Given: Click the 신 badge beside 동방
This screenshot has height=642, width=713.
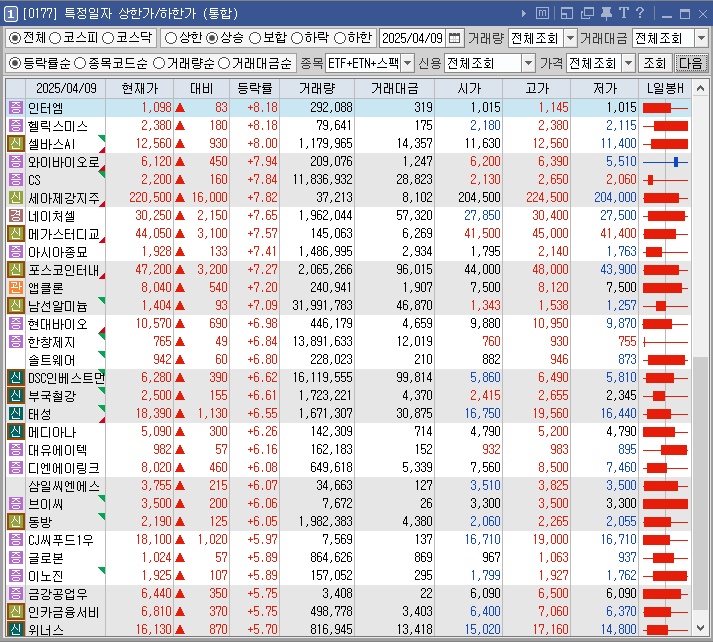Looking at the screenshot, I should (x=15, y=522).
